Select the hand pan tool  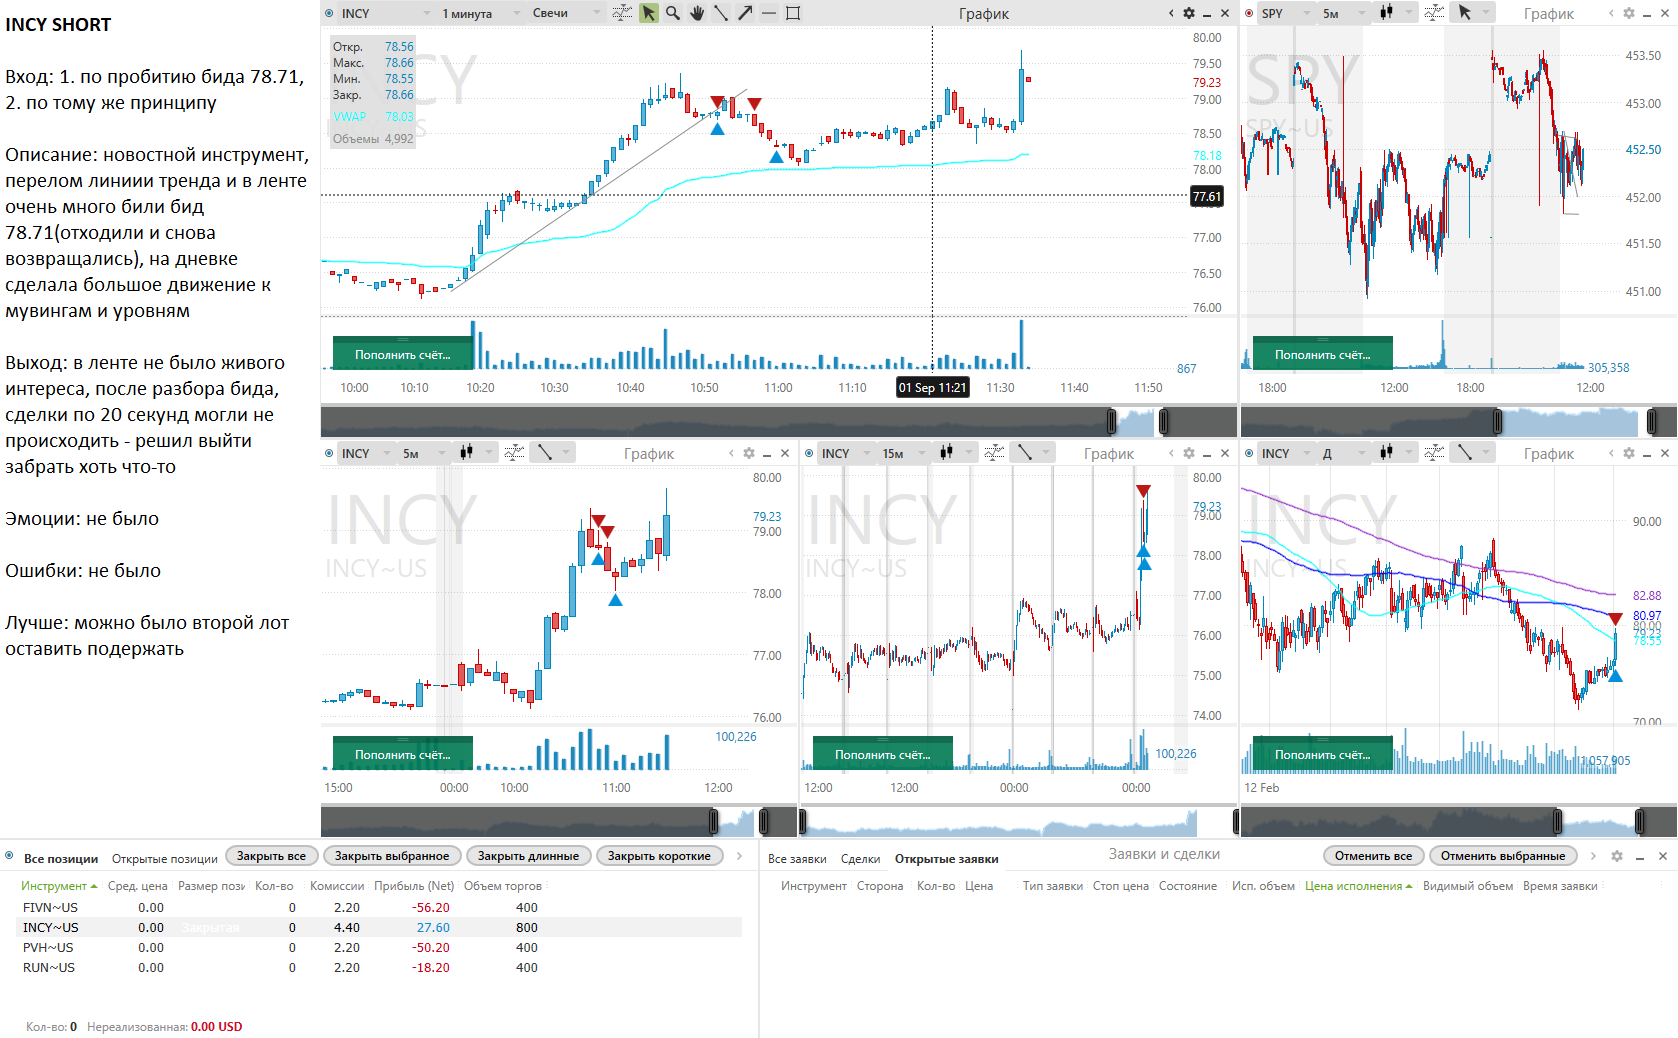697,13
